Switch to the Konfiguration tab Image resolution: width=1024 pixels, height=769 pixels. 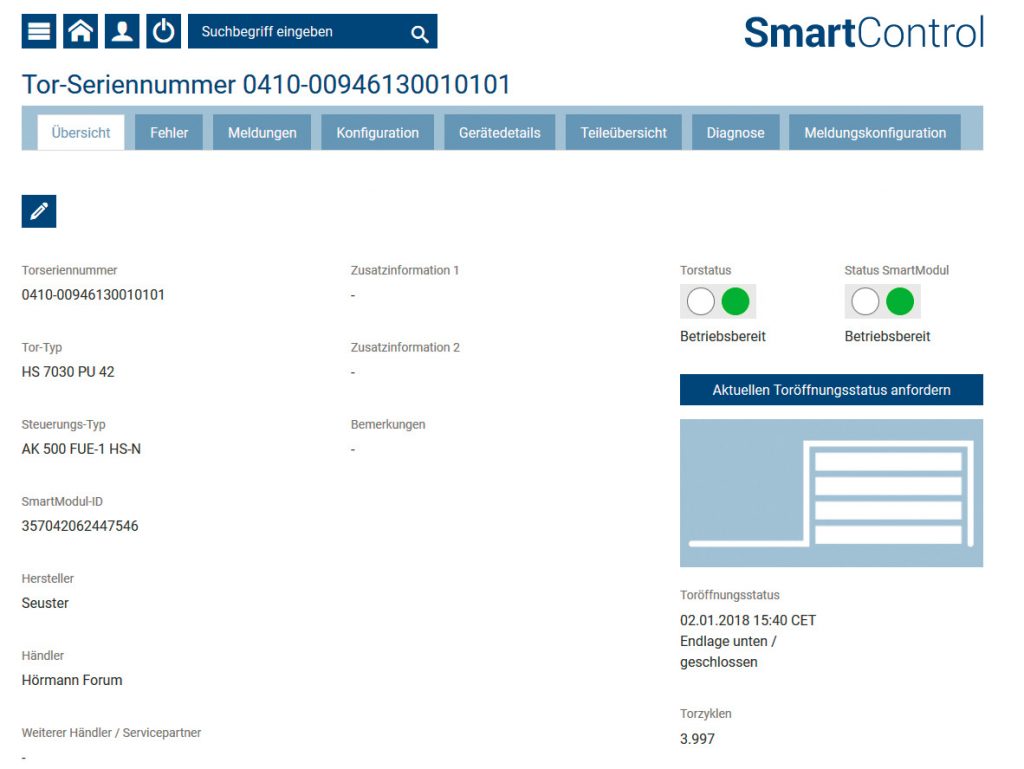tap(377, 133)
